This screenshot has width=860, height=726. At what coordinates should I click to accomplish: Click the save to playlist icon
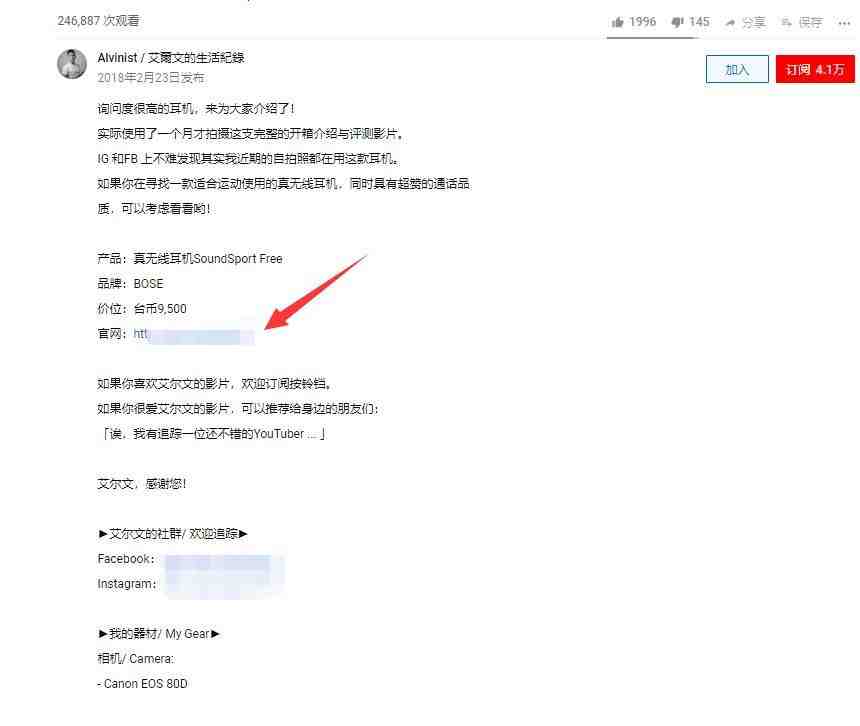(x=786, y=22)
